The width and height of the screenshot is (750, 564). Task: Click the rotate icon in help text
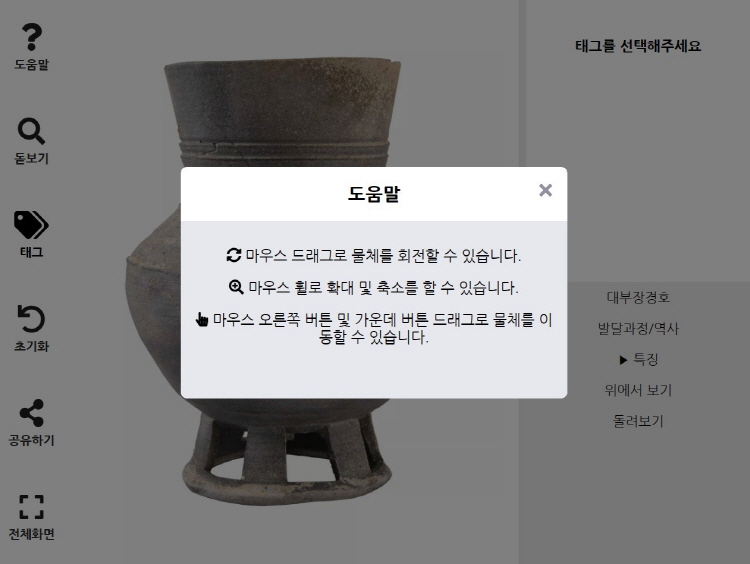[234, 255]
